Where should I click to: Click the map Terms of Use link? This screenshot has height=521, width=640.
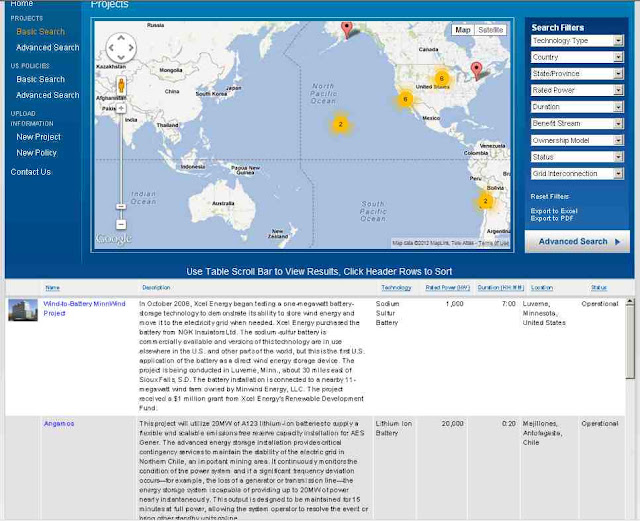[x=493, y=243]
